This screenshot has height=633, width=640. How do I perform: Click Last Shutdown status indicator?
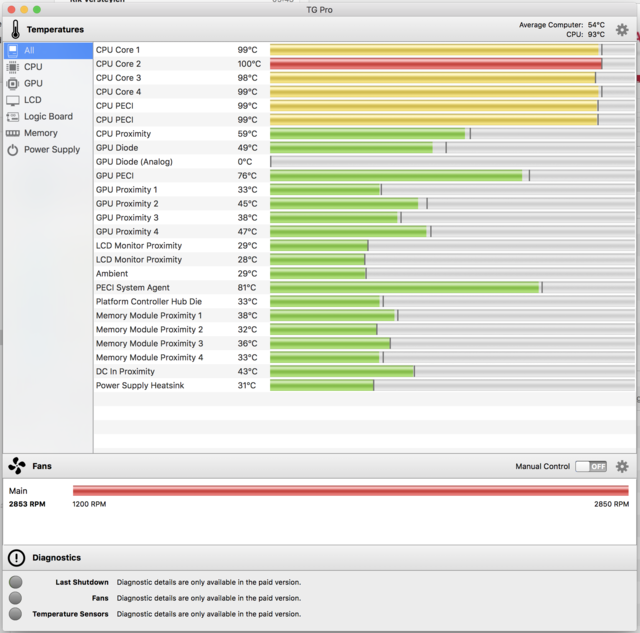[16, 582]
